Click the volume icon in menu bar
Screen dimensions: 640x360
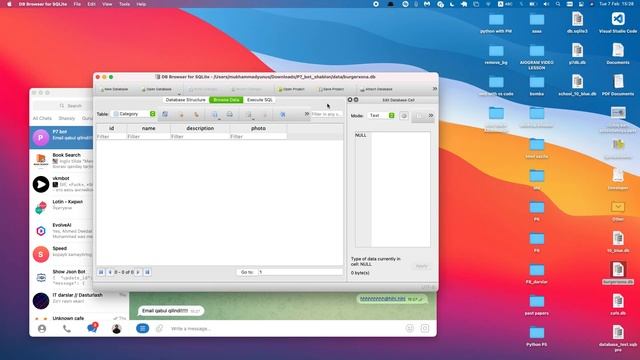546,4
